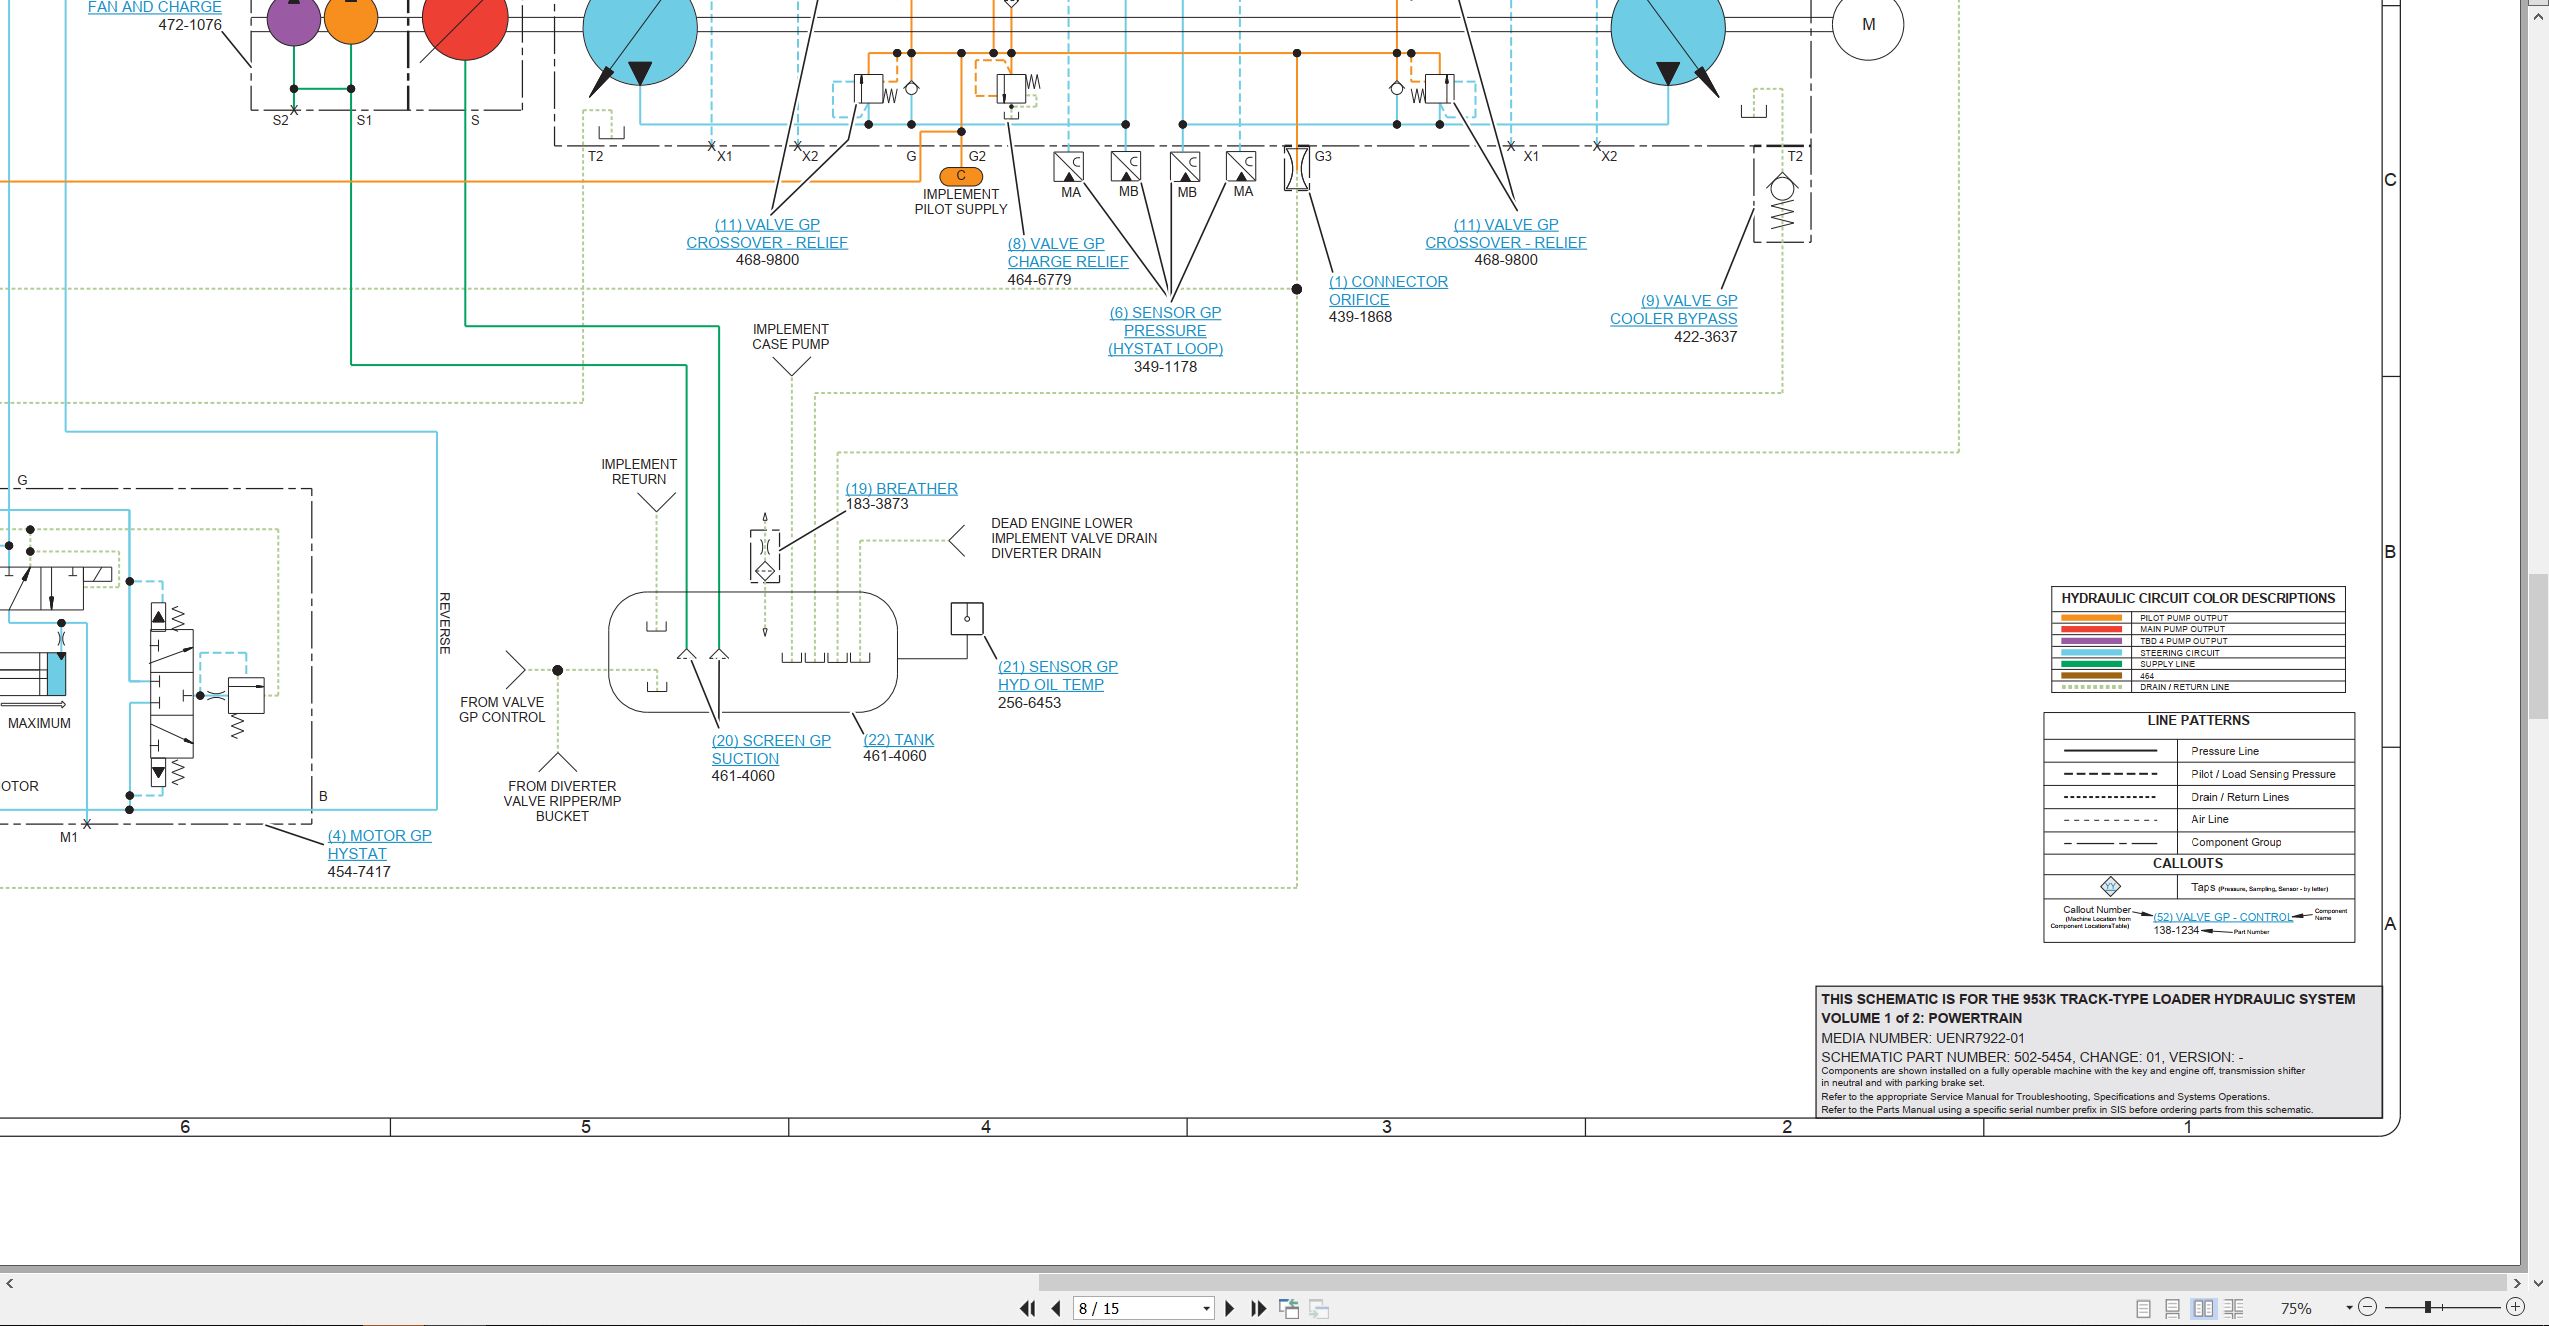Click the purple pump circle

pos(294,20)
